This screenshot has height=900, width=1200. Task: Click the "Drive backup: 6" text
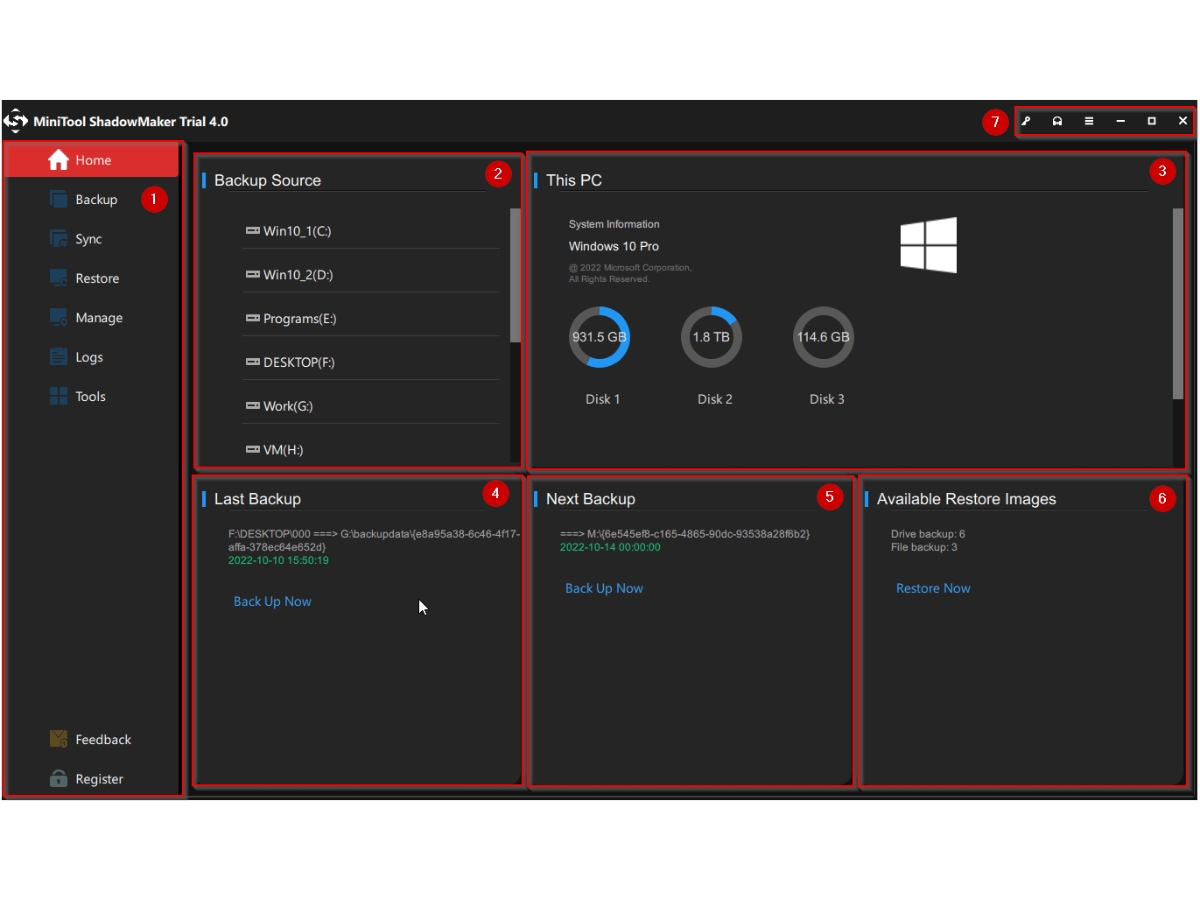tap(928, 534)
